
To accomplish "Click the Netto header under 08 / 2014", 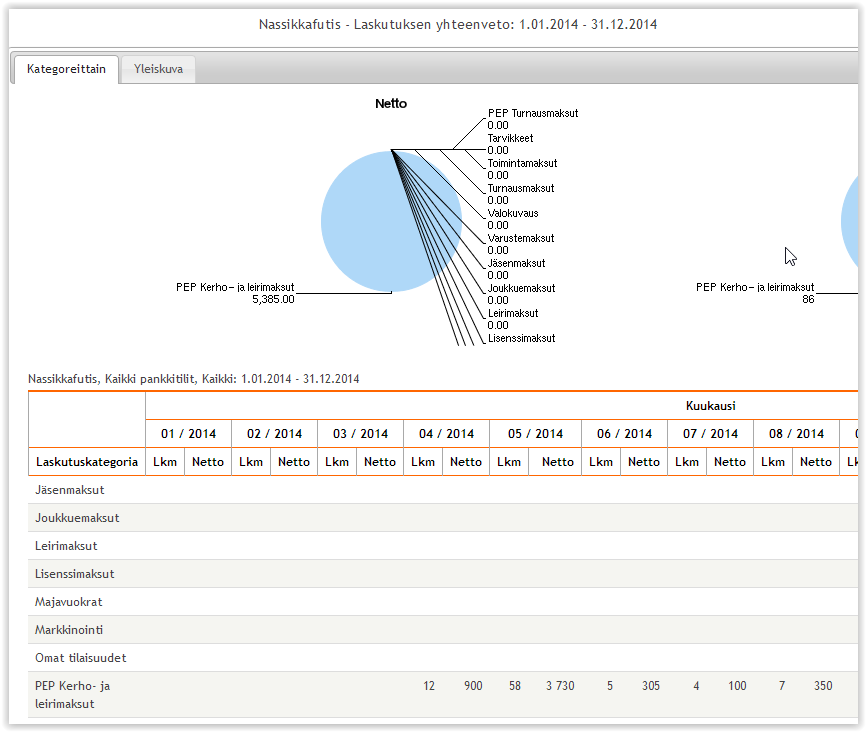I will [x=816, y=462].
